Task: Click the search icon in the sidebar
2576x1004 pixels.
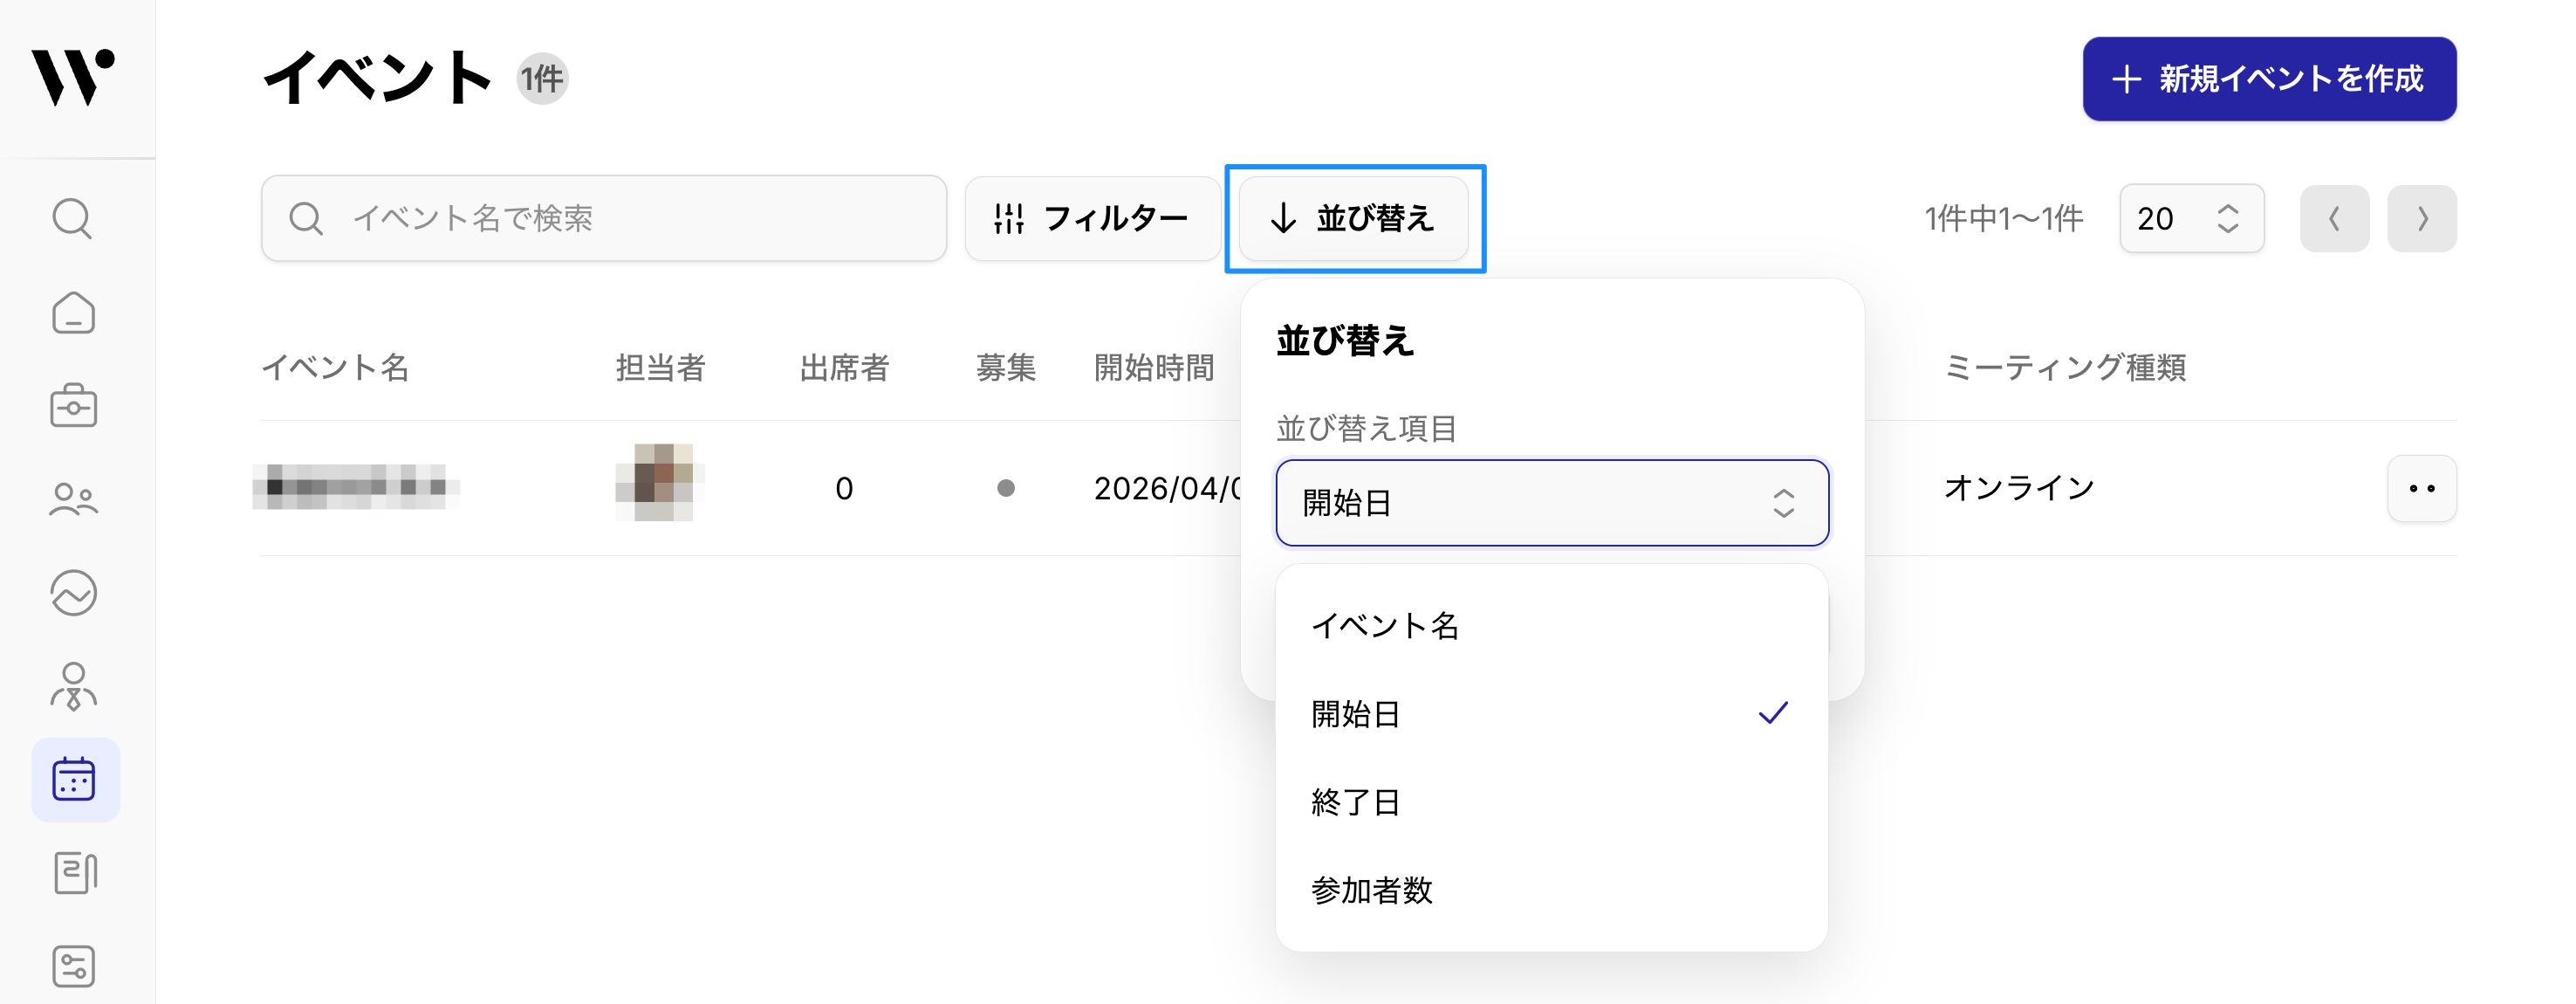Action: click(72, 218)
